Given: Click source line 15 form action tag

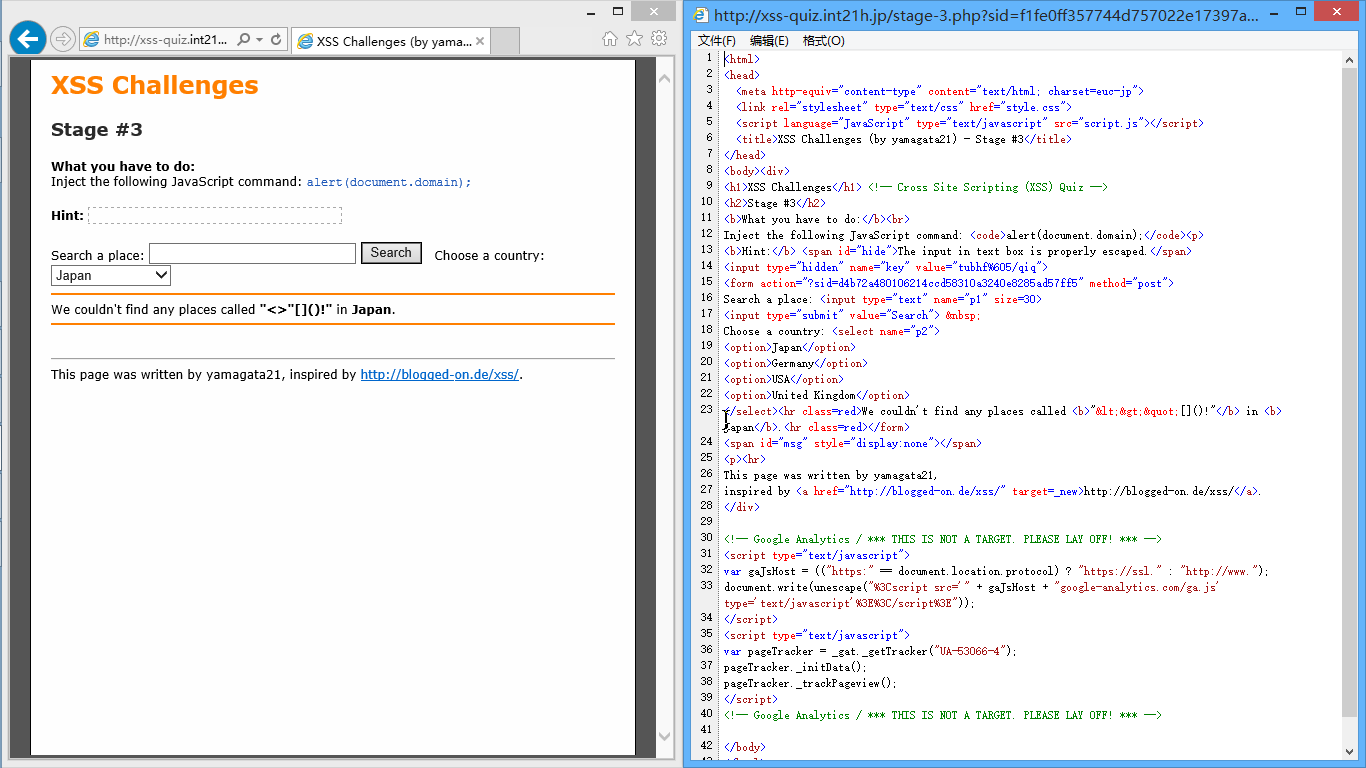Looking at the screenshot, I should [948, 283].
